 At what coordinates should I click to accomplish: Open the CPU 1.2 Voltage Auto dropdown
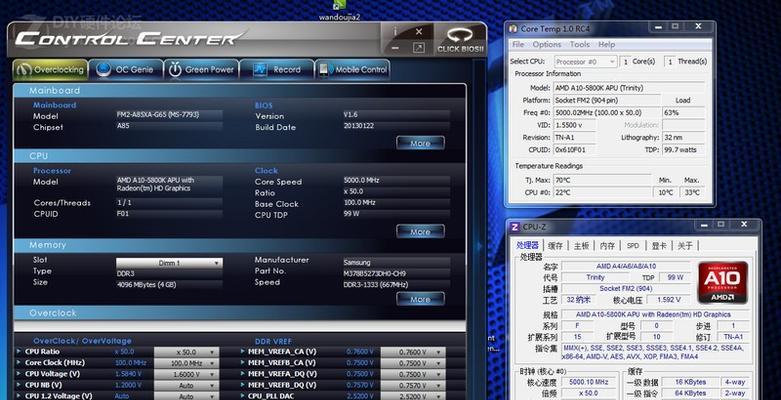tap(186, 396)
